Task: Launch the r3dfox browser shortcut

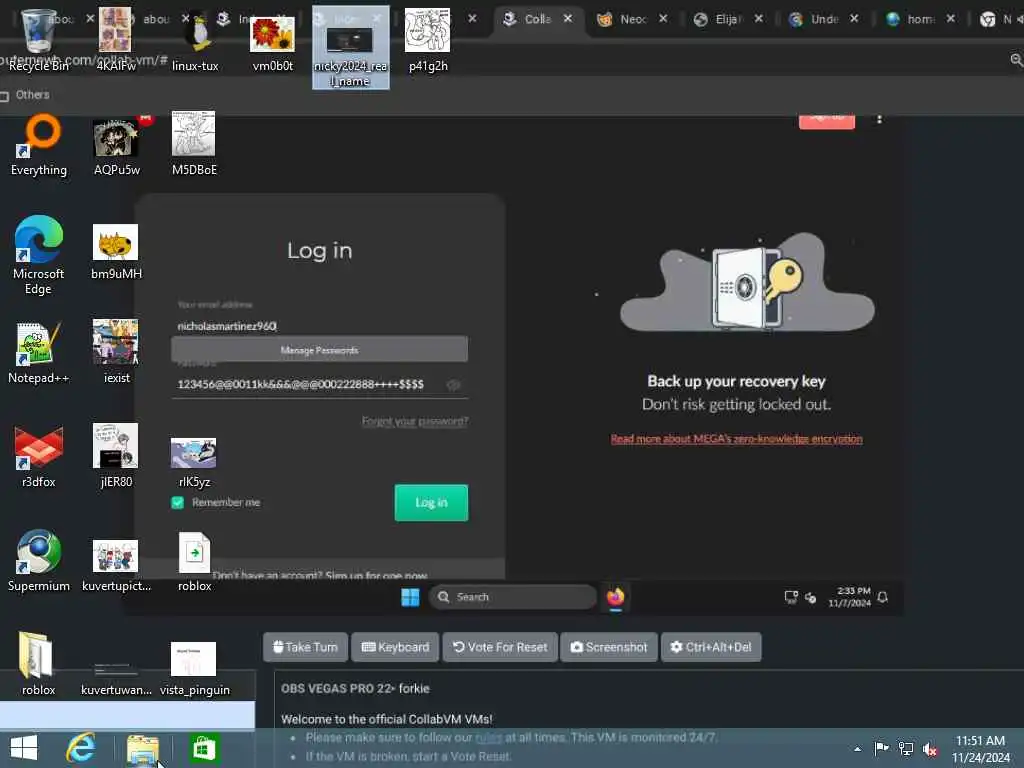Action: pyautogui.click(x=39, y=456)
